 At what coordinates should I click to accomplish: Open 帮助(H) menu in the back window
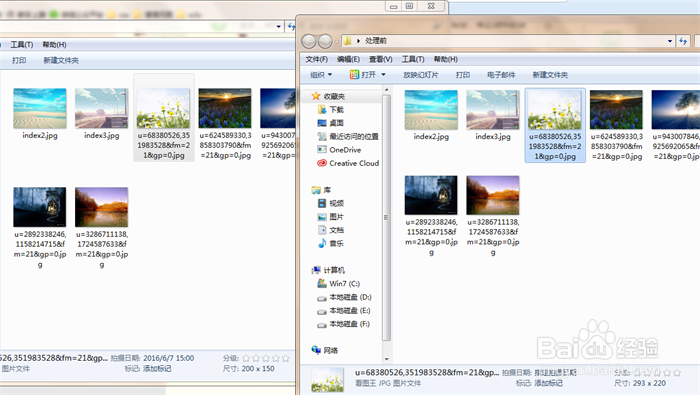[54, 45]
